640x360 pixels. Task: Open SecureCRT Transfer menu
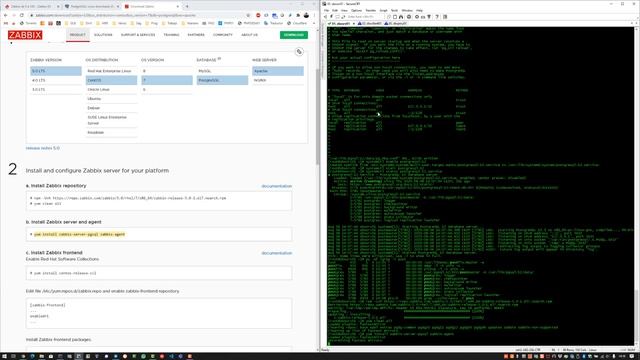coord(371,10)
